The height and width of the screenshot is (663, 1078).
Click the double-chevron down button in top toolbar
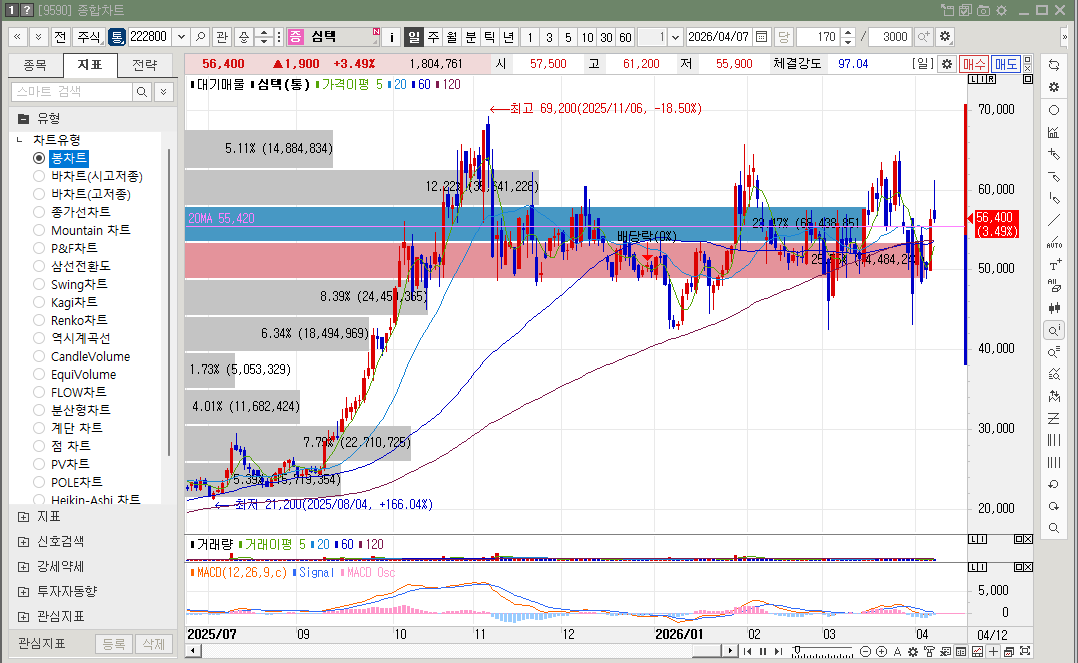(x=38, y=36)
